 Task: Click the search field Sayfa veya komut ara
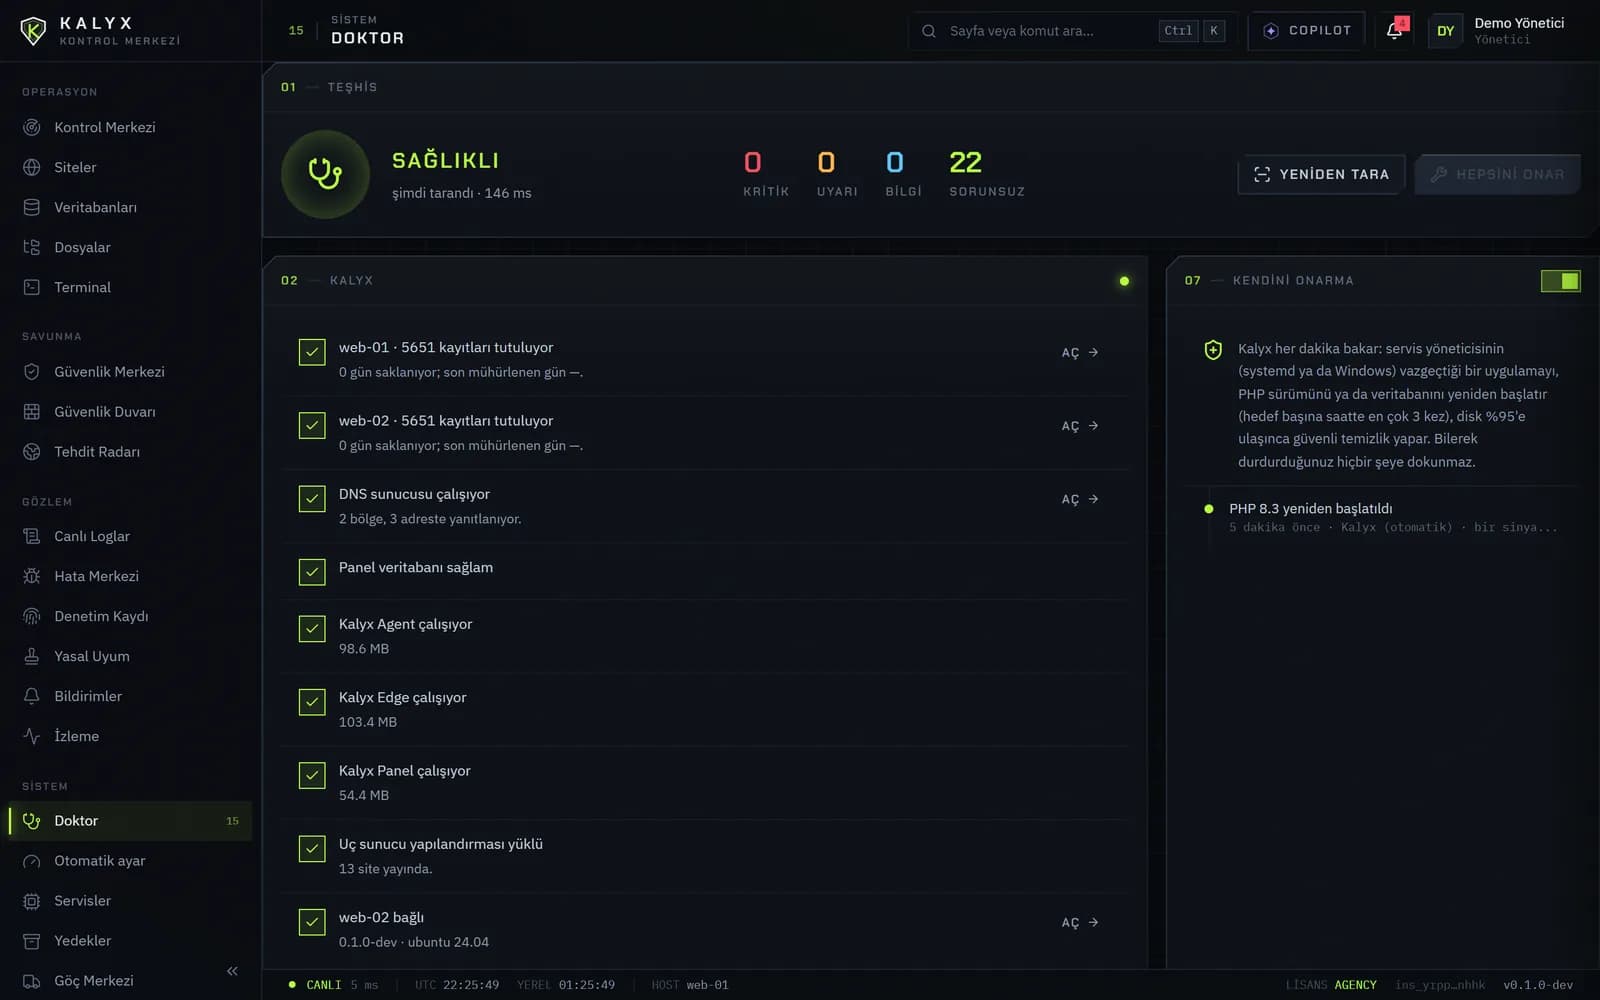[1072, 31]
